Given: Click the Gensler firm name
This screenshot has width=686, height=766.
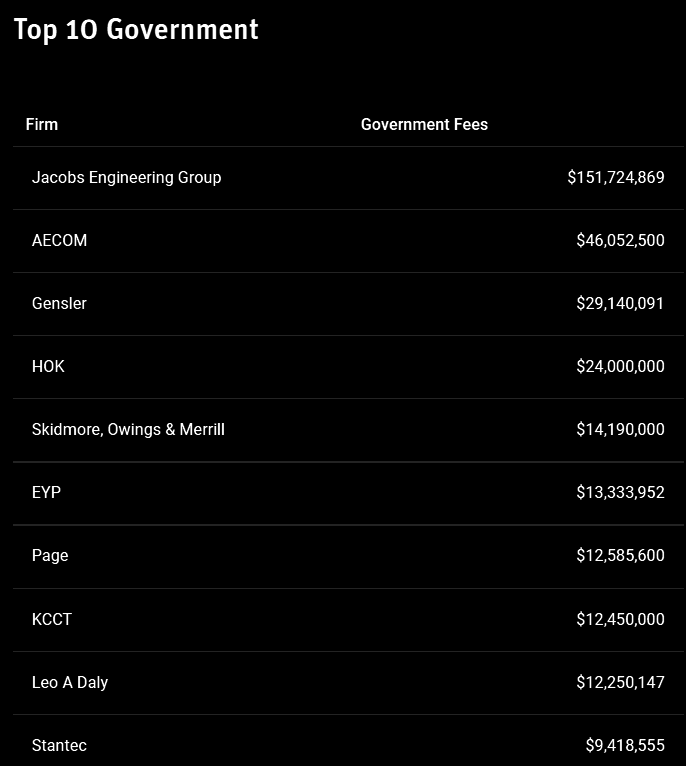Looking at the screenshot, I should point(59,303).
